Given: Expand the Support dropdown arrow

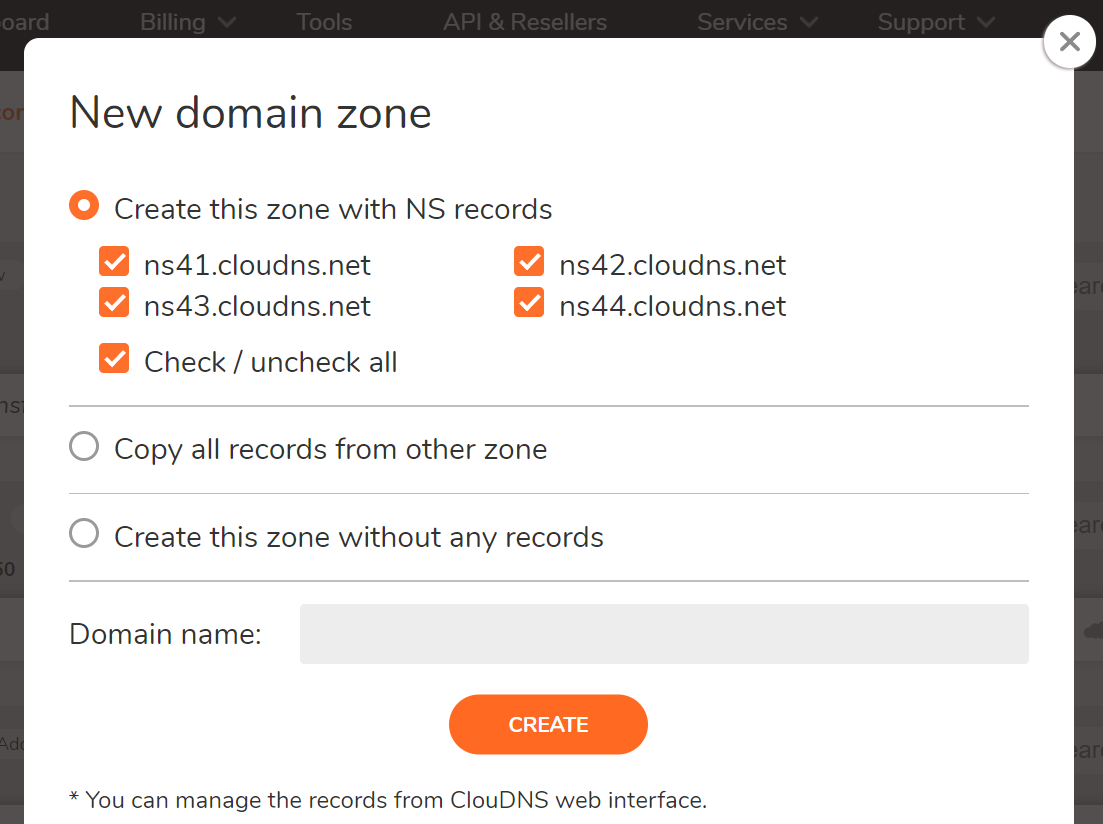Looking at the screenshot, I should [986, 23].
